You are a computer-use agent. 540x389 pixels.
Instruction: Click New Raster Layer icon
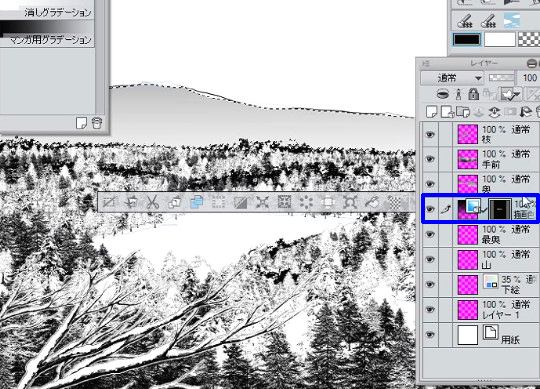point(431,112)
